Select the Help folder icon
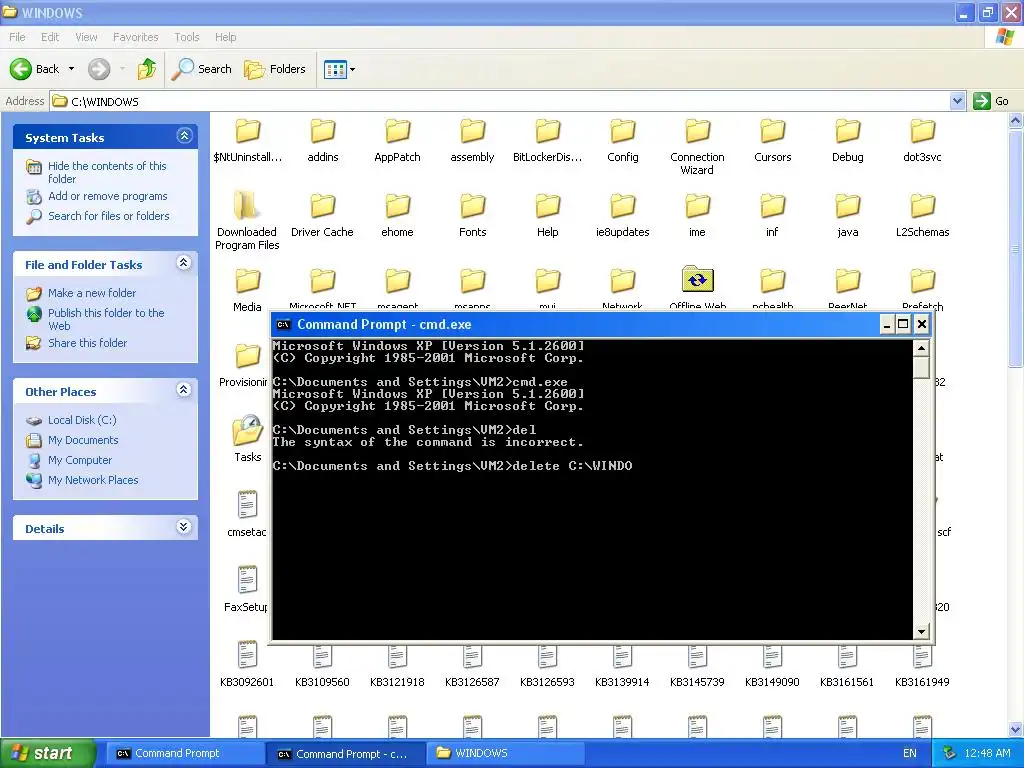1024x768 pixels. (x=548, y=206)
